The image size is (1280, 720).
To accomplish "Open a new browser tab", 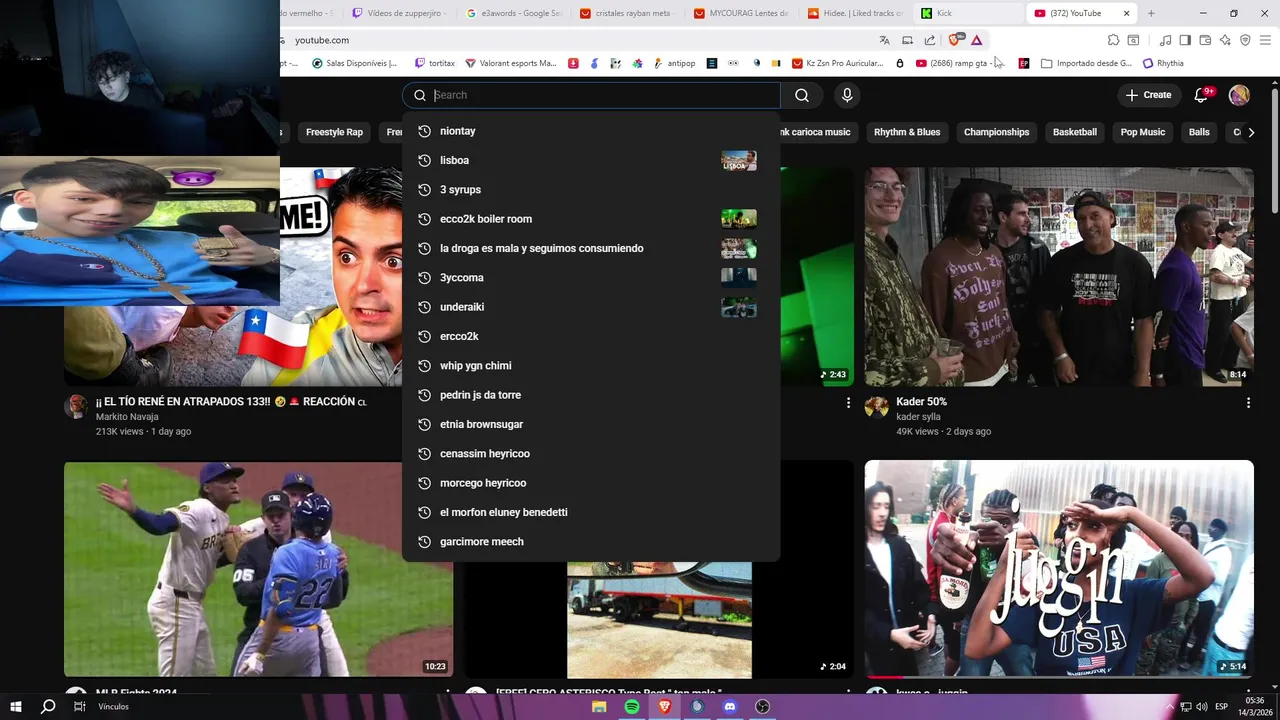I will click(1151, 13).
